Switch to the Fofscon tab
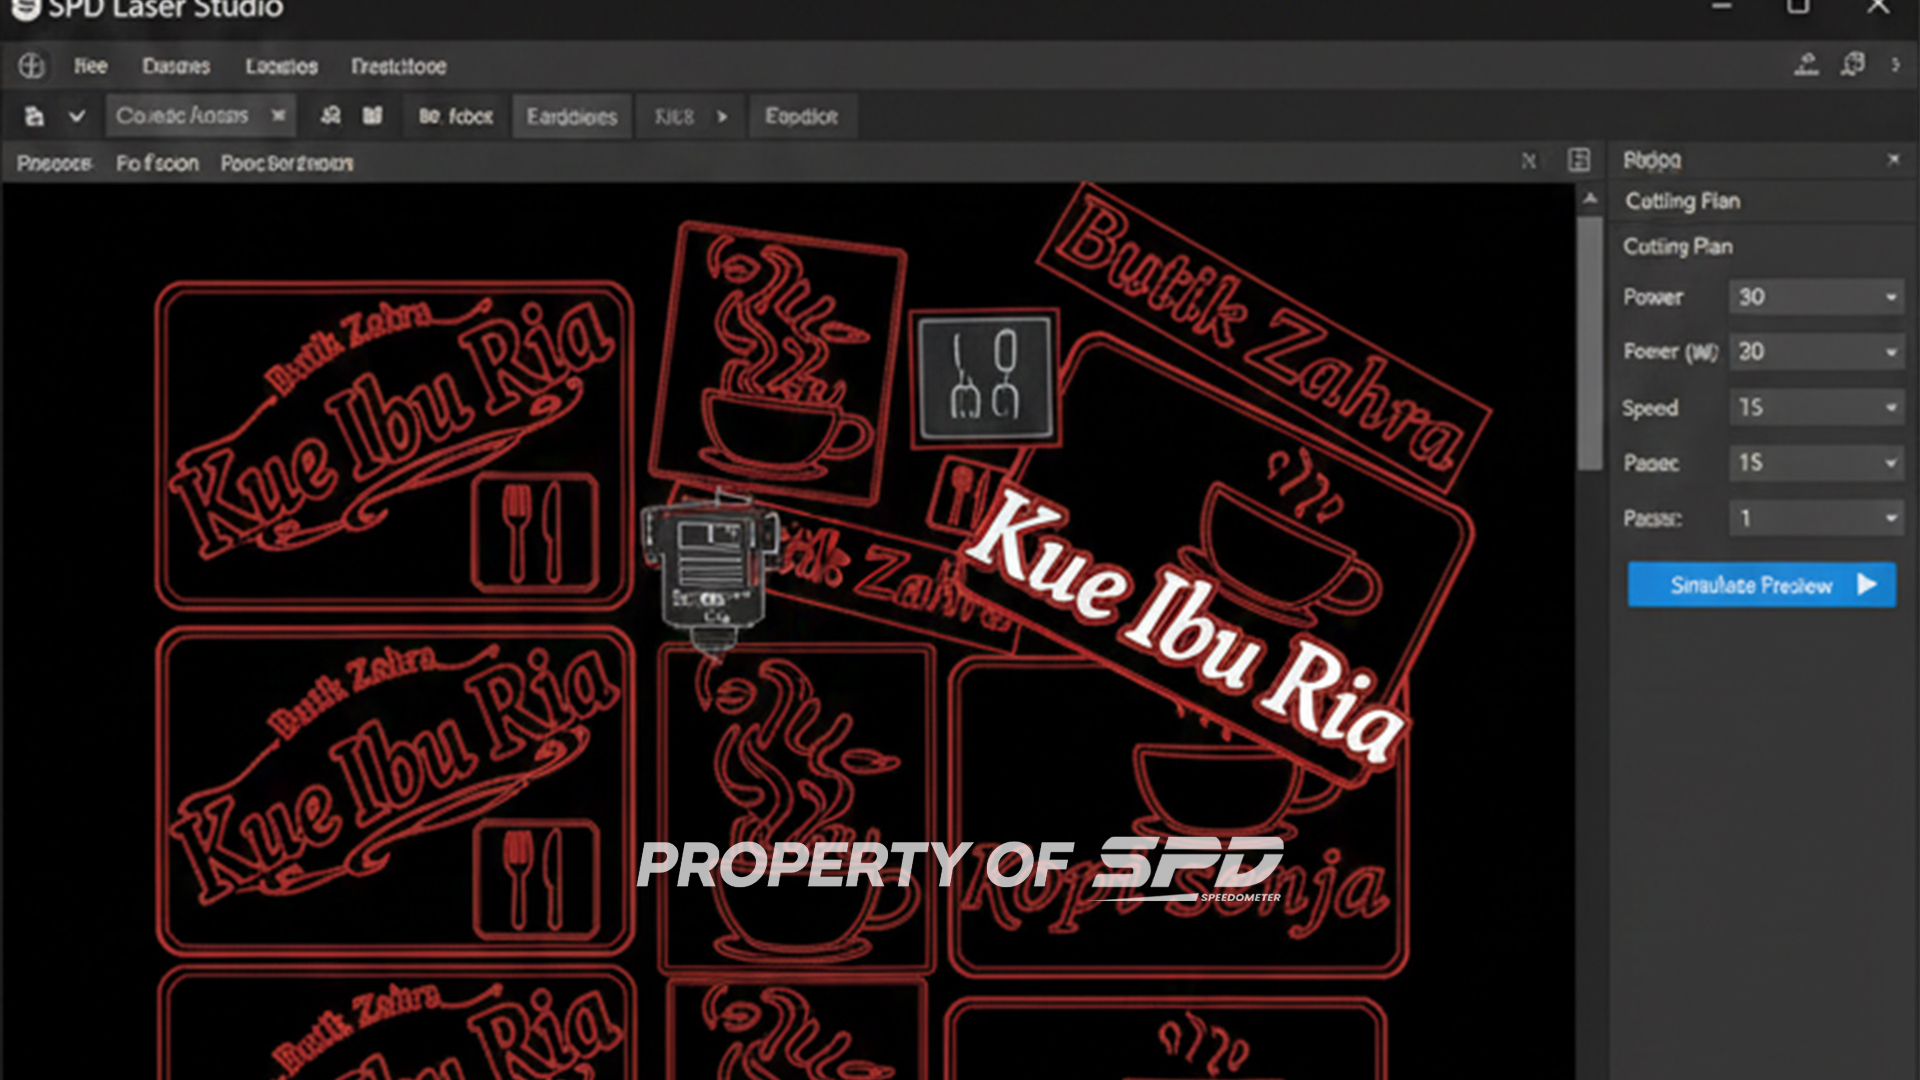Screen dimensions: 1920x1080 [x=157, y=163]
